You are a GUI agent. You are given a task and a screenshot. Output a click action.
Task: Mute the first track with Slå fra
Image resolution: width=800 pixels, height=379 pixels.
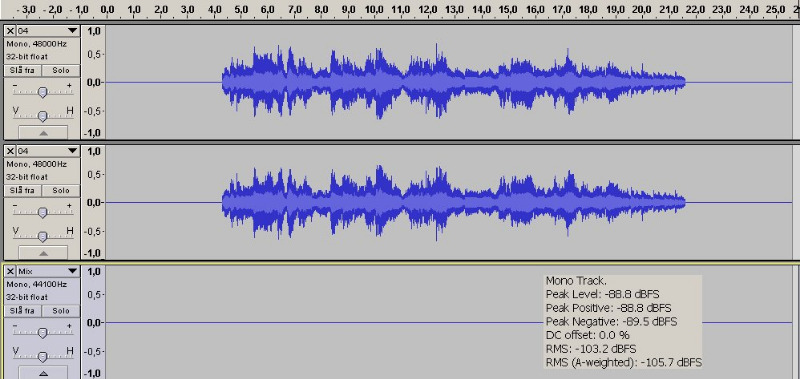click(x=23, y=70)
